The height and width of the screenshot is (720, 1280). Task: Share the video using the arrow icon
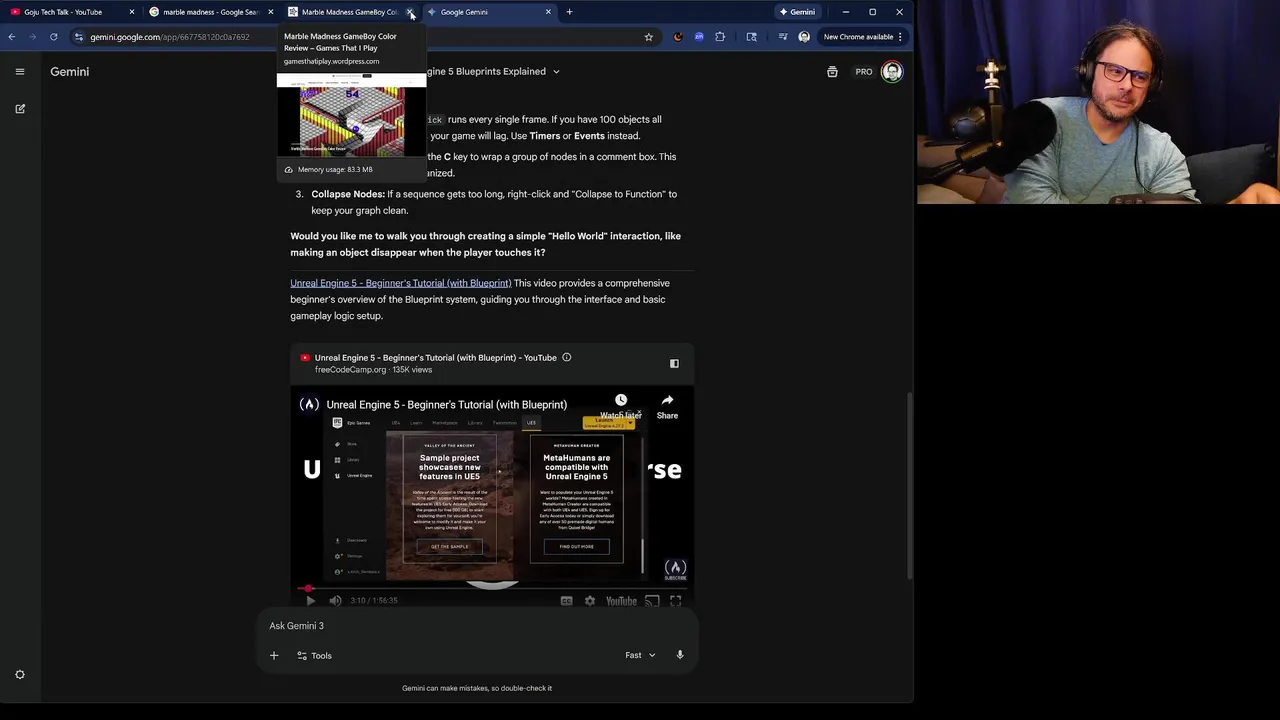click(x=667, y=400)
